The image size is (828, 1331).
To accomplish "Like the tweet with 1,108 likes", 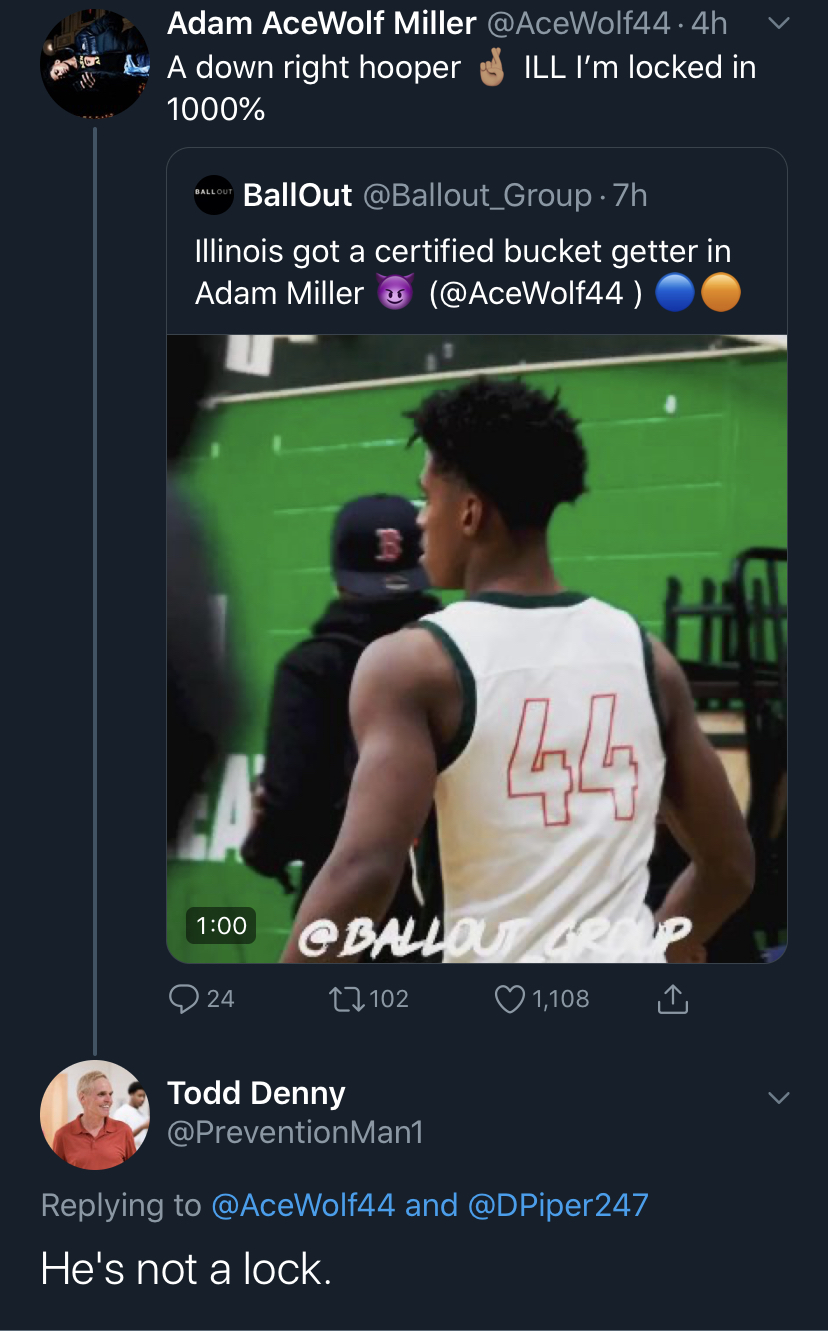I will (x=511, y=998).
